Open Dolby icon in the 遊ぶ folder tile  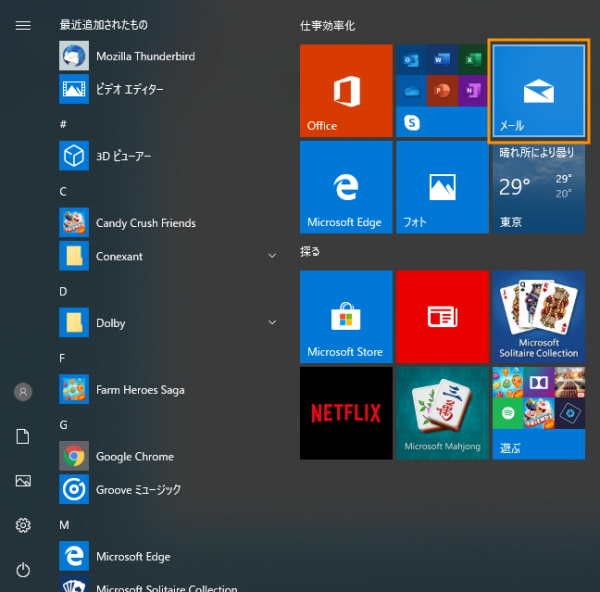[x=539, y=382]
